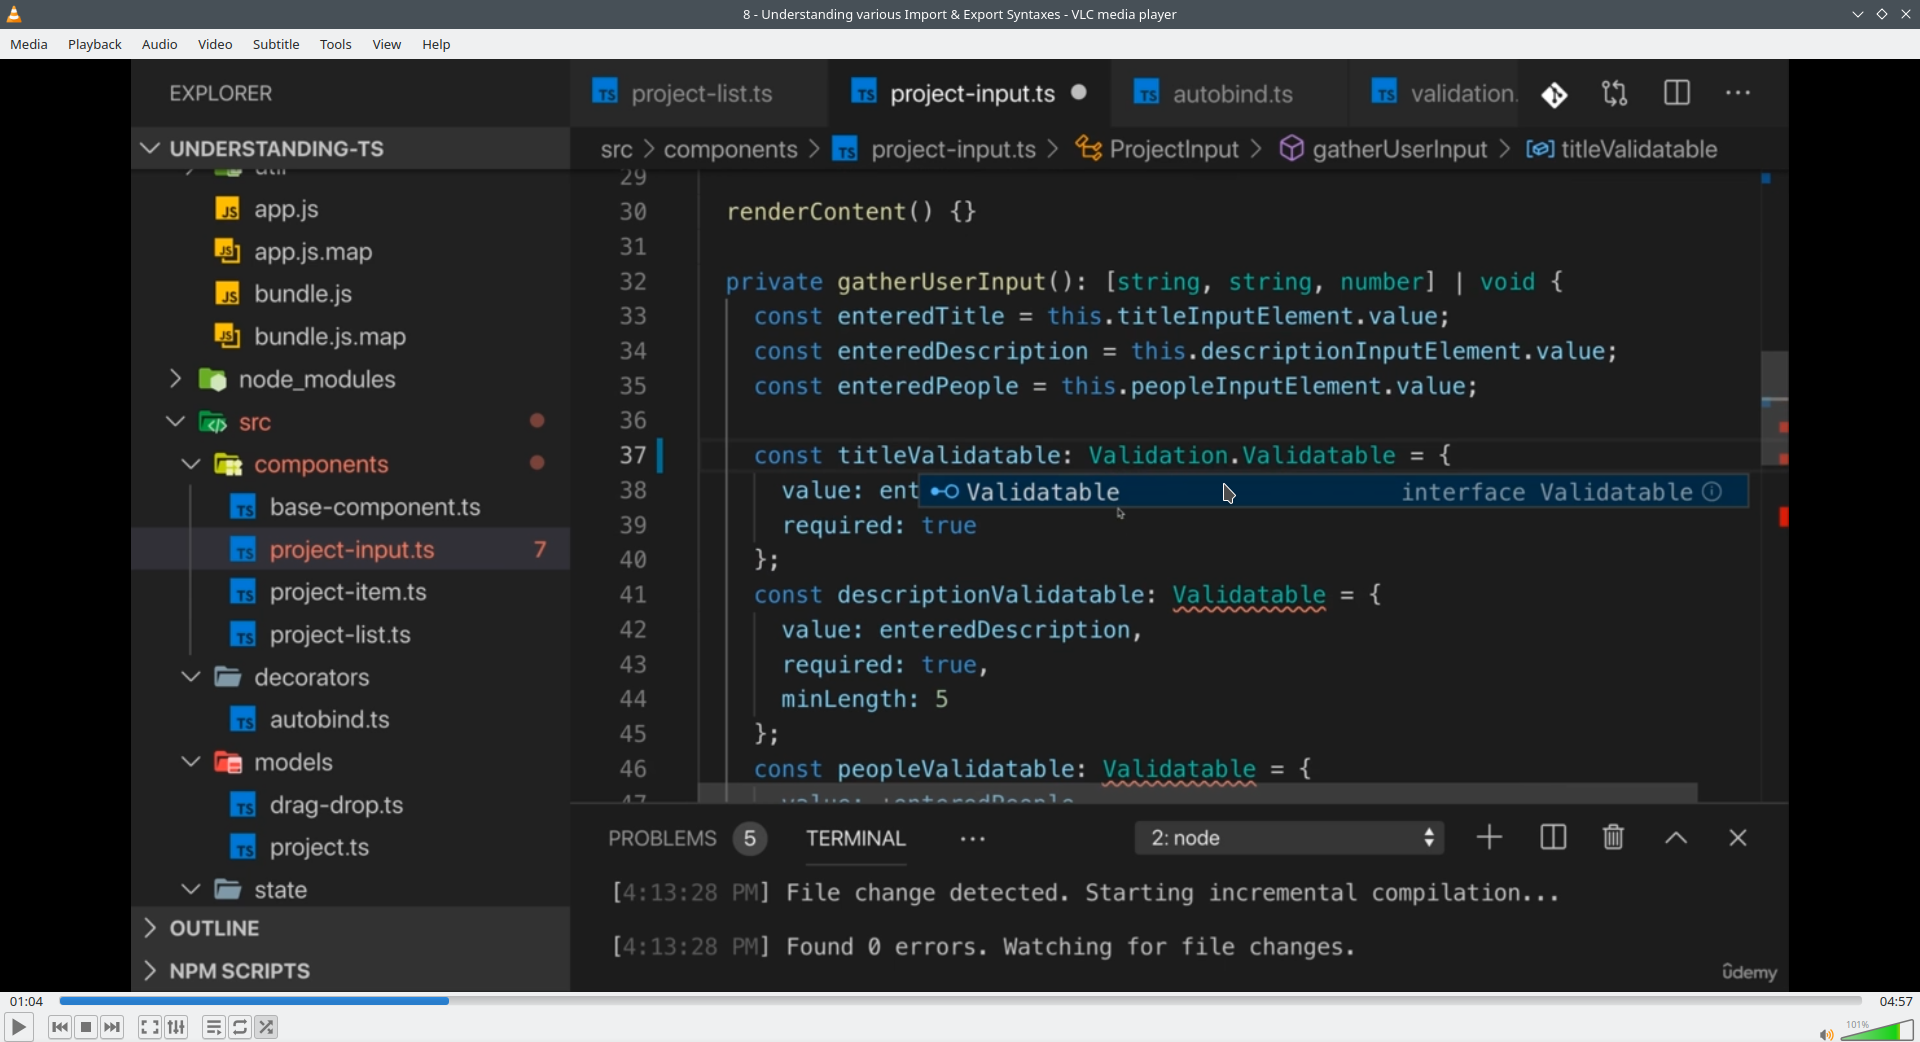This screenshot has width=1920, height=1042.
Task: Switch to autobind.ts editor tab
Action: pos(1230,93)
